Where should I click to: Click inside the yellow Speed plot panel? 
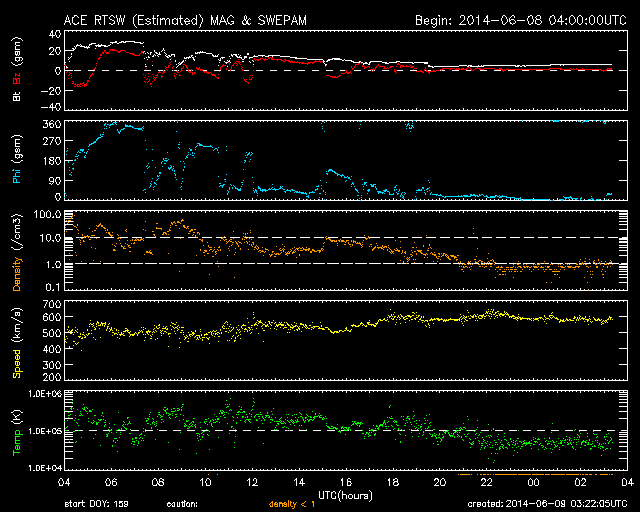(346, 340)
